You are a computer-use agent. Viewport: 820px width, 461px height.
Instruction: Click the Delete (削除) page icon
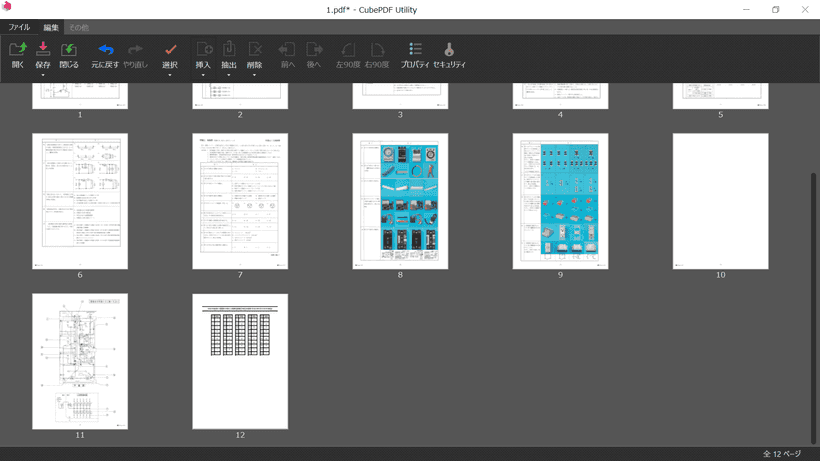pos(255,50)
